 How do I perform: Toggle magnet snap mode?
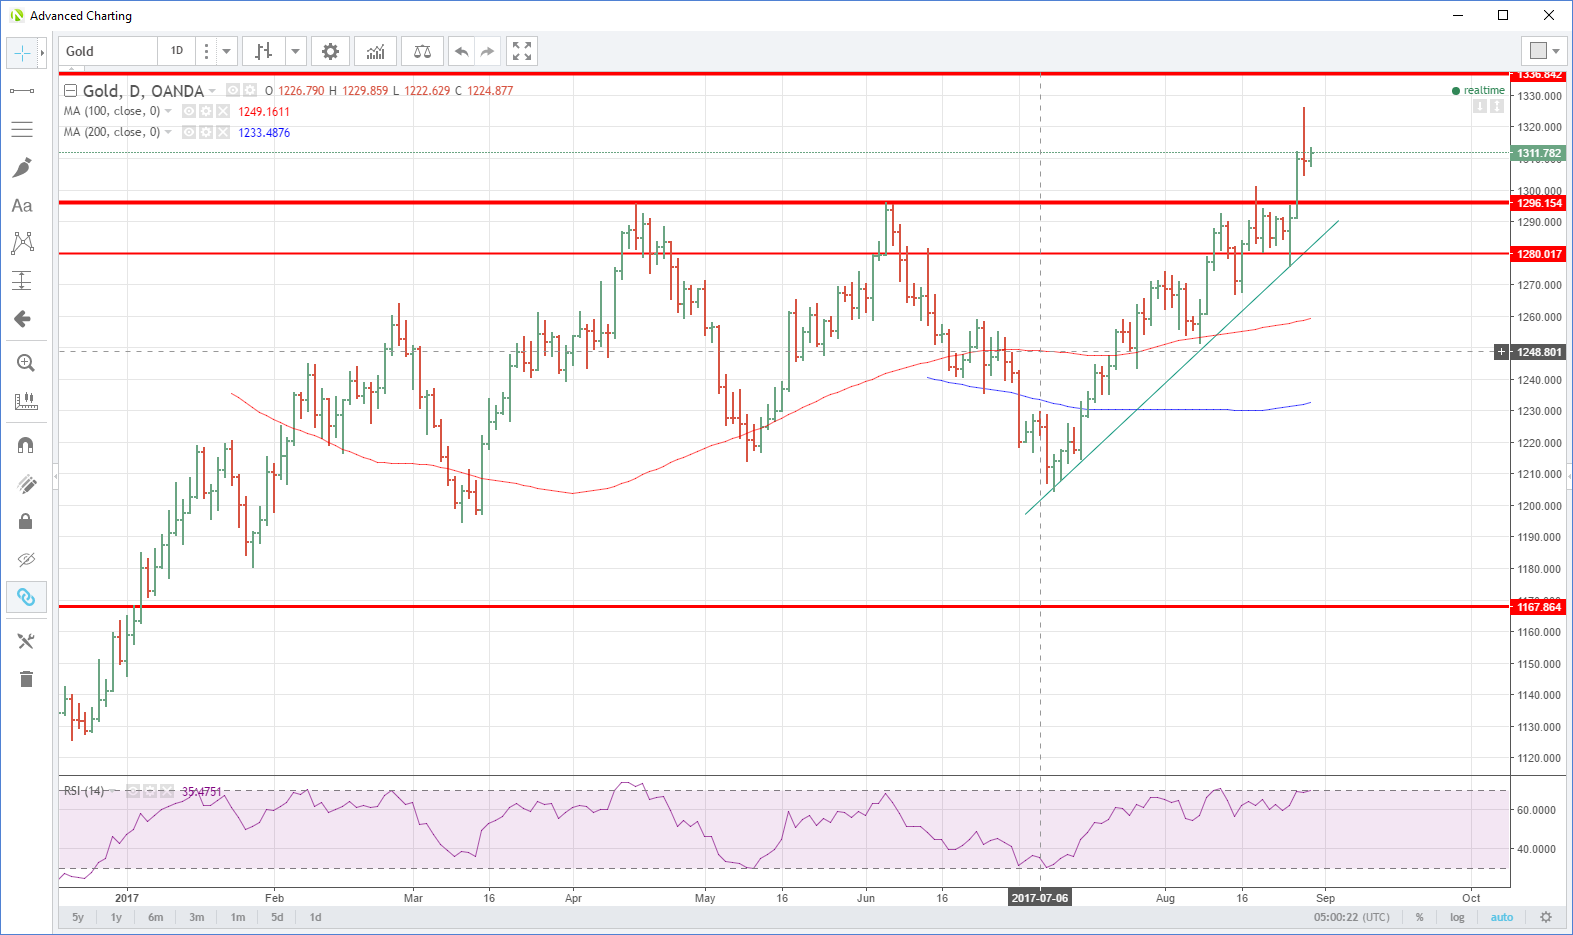26,445
